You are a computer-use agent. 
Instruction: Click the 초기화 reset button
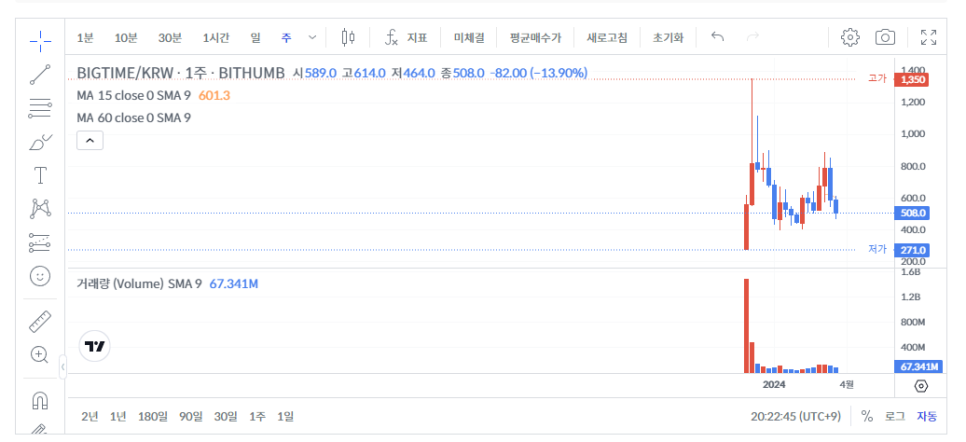[x=668, y=38]
